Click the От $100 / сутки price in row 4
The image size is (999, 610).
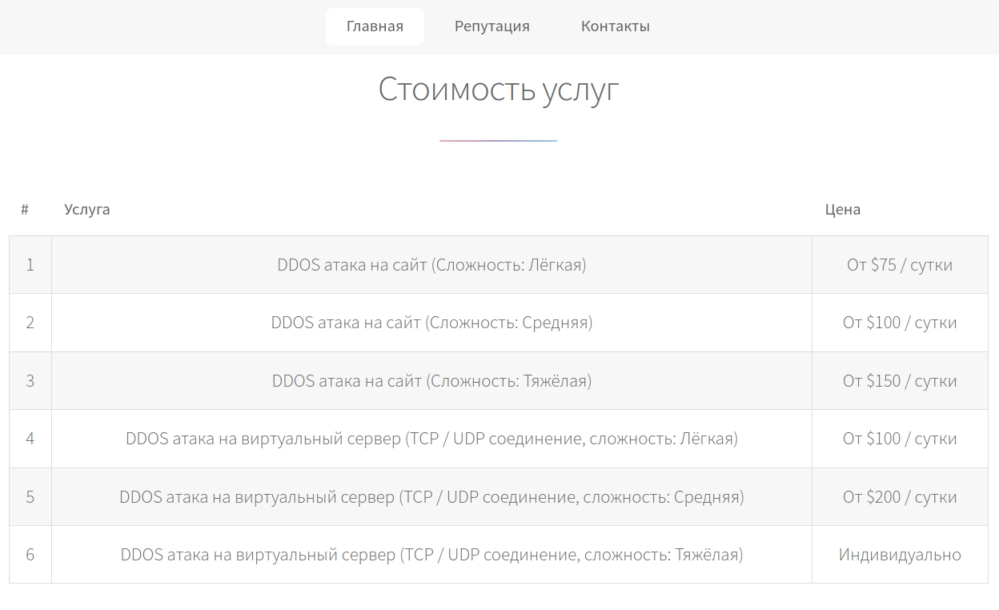tap(900, 439)
